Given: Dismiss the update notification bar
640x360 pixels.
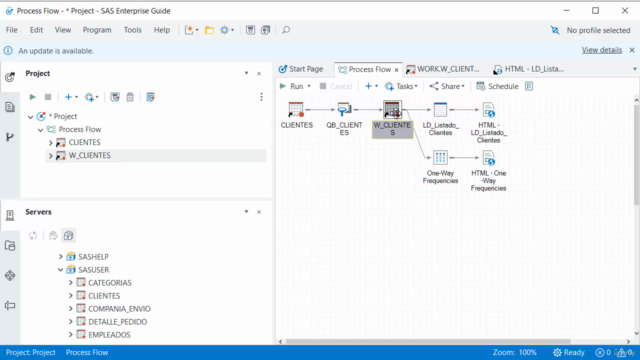Looking at the screenshot, I should point(632,50).
